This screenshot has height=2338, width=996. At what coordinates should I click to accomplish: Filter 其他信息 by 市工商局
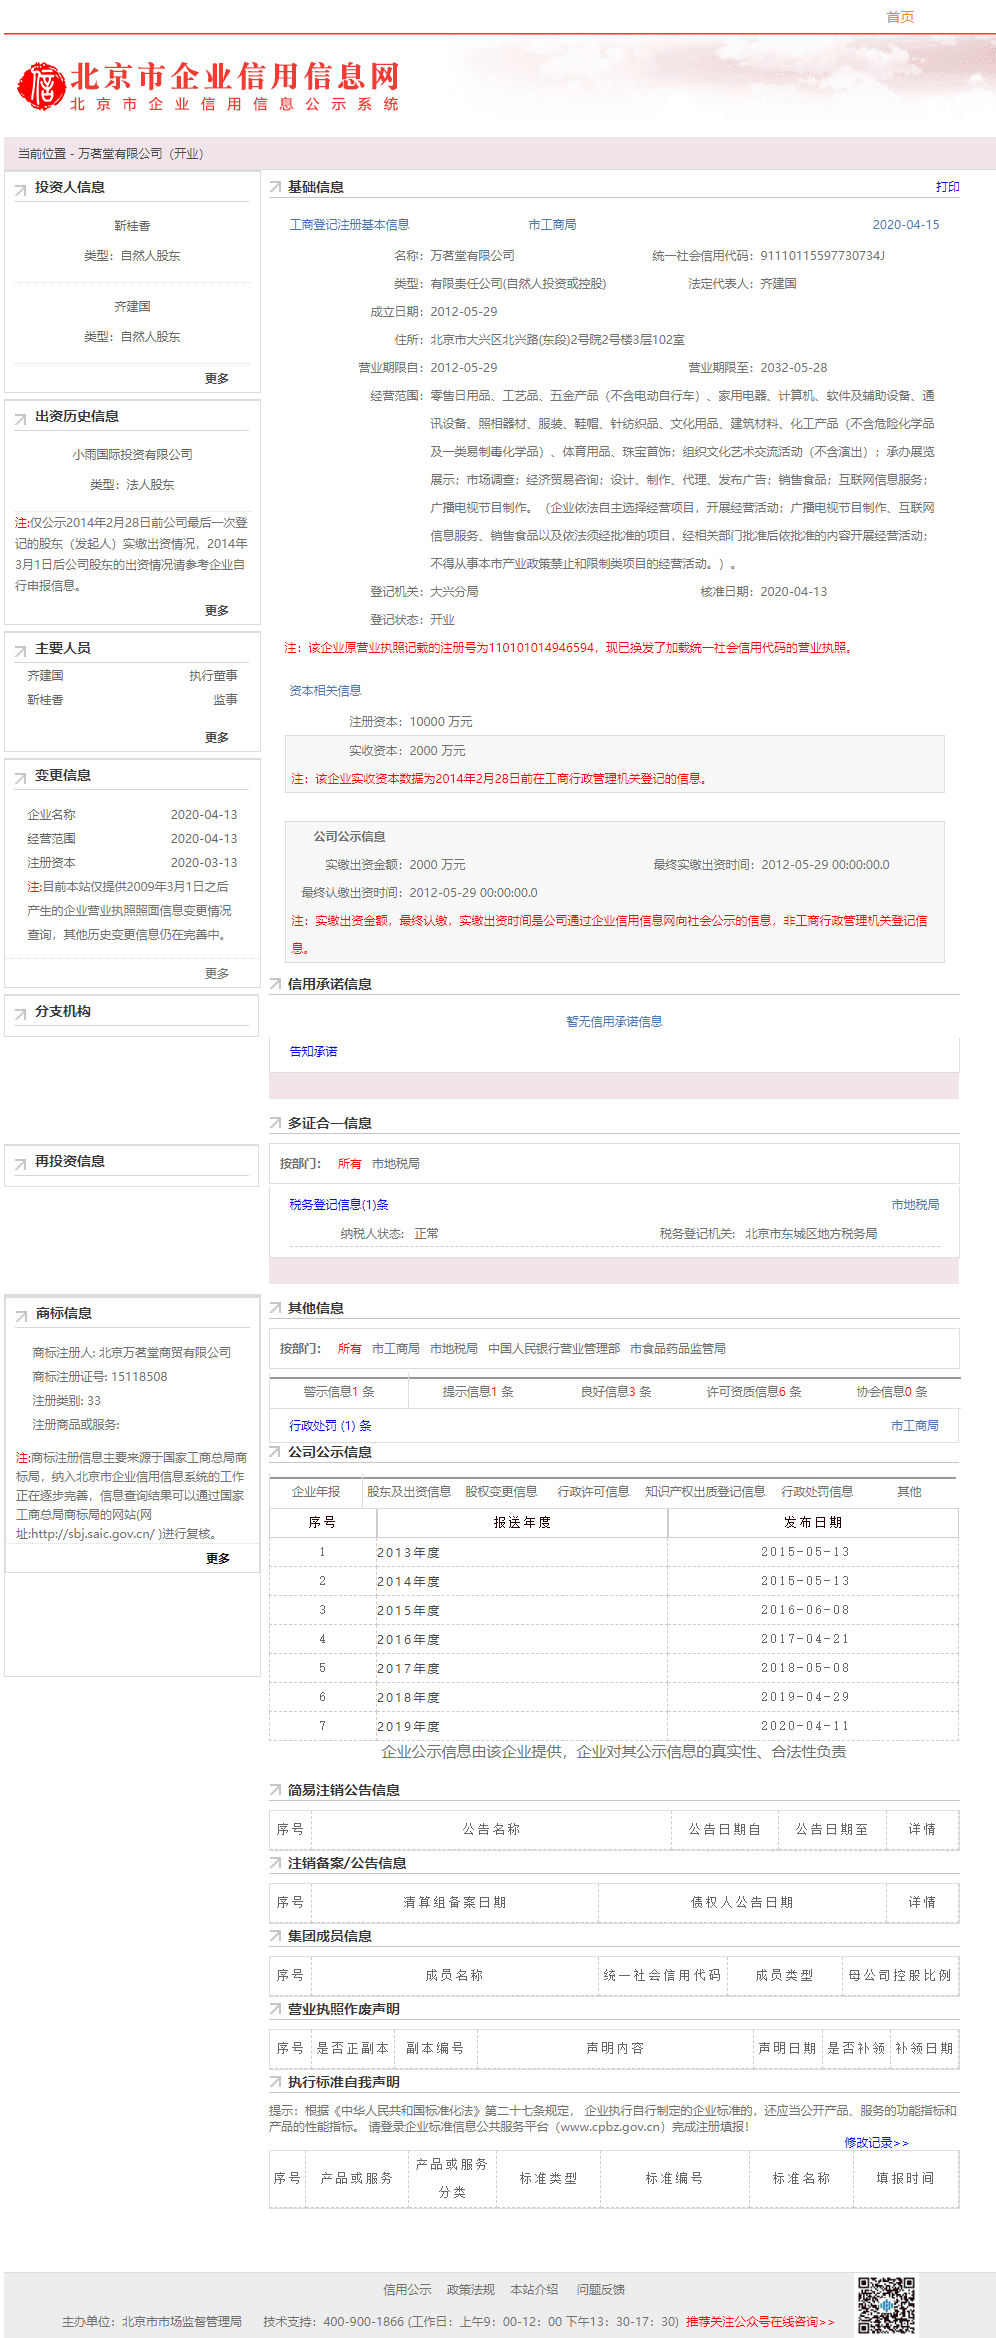click(396, 1349)
